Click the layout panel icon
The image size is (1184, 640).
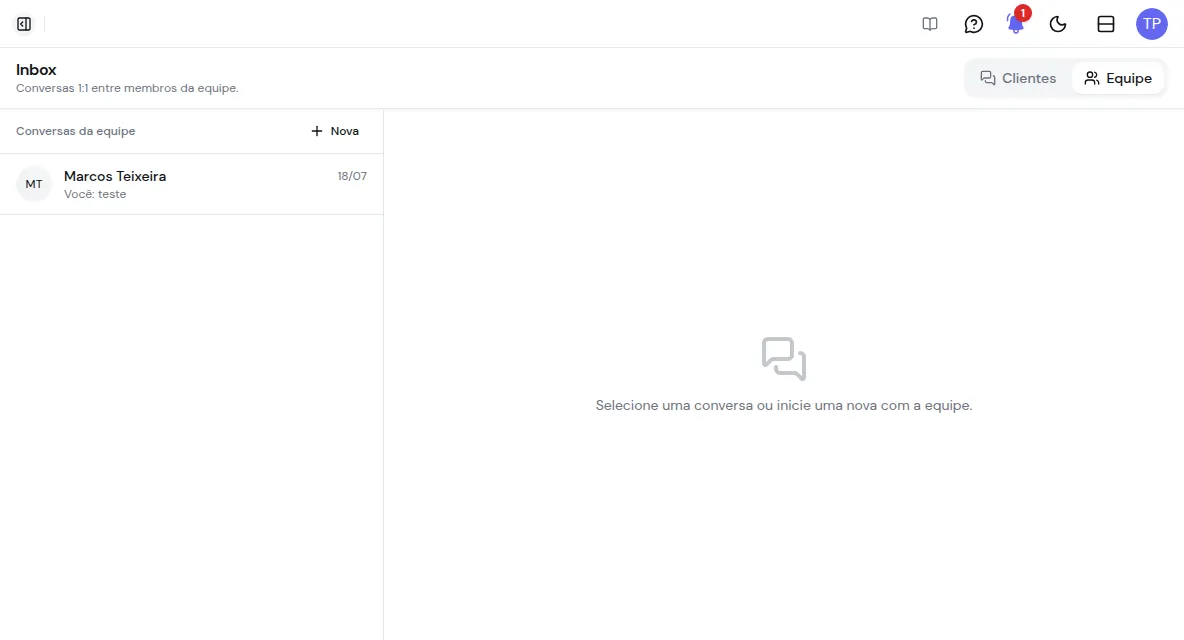coord(1105,24)
